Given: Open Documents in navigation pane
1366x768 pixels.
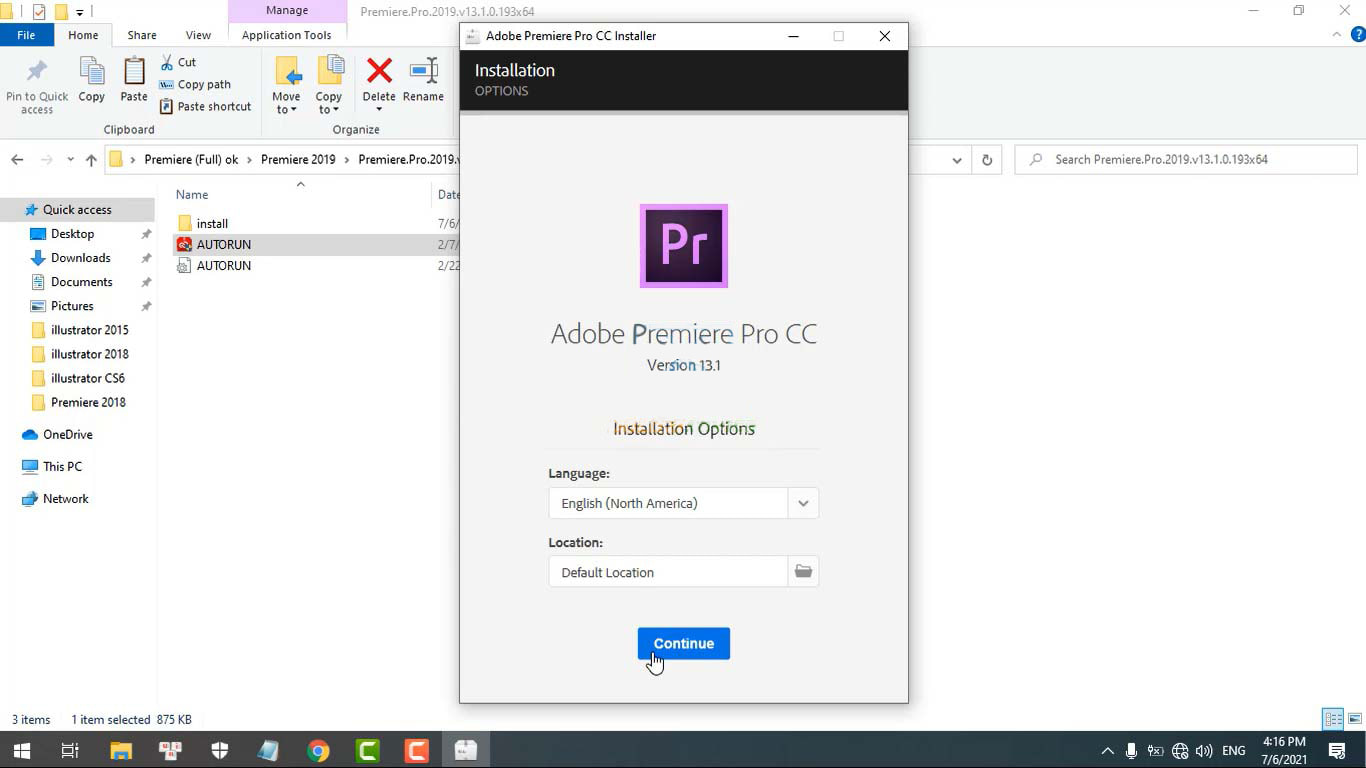Looking at the screenshot, I should pyautogui.click(x=81, y=282).
